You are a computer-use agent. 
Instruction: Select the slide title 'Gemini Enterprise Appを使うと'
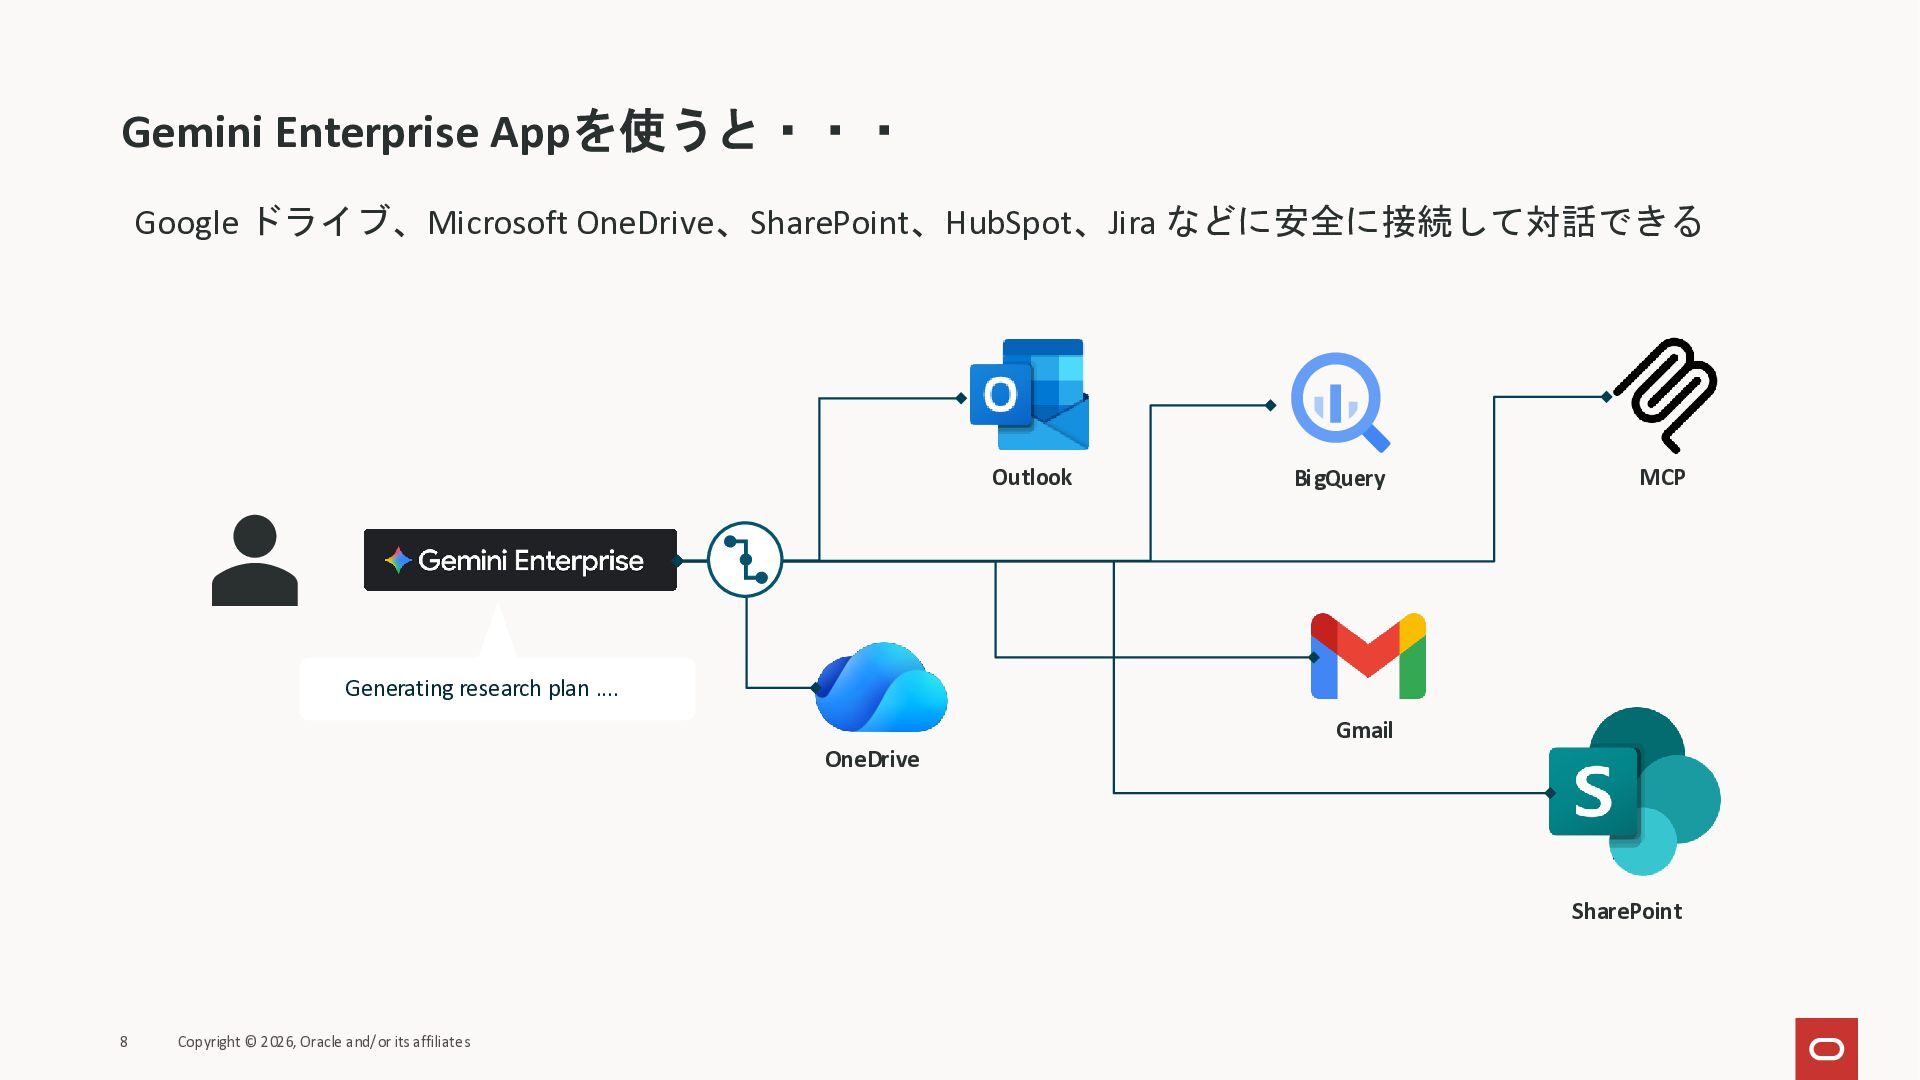pos(506,132)
